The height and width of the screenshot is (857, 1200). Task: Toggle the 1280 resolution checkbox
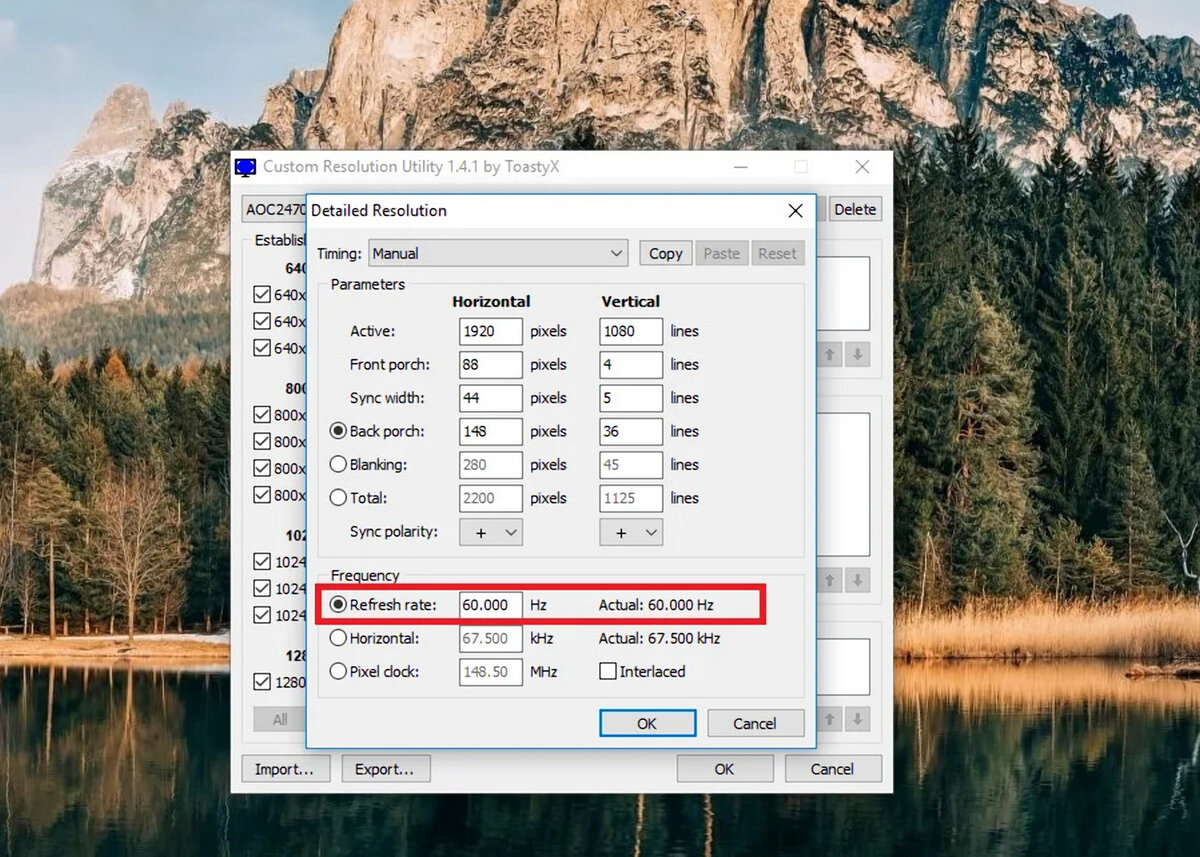coord(262,682)
